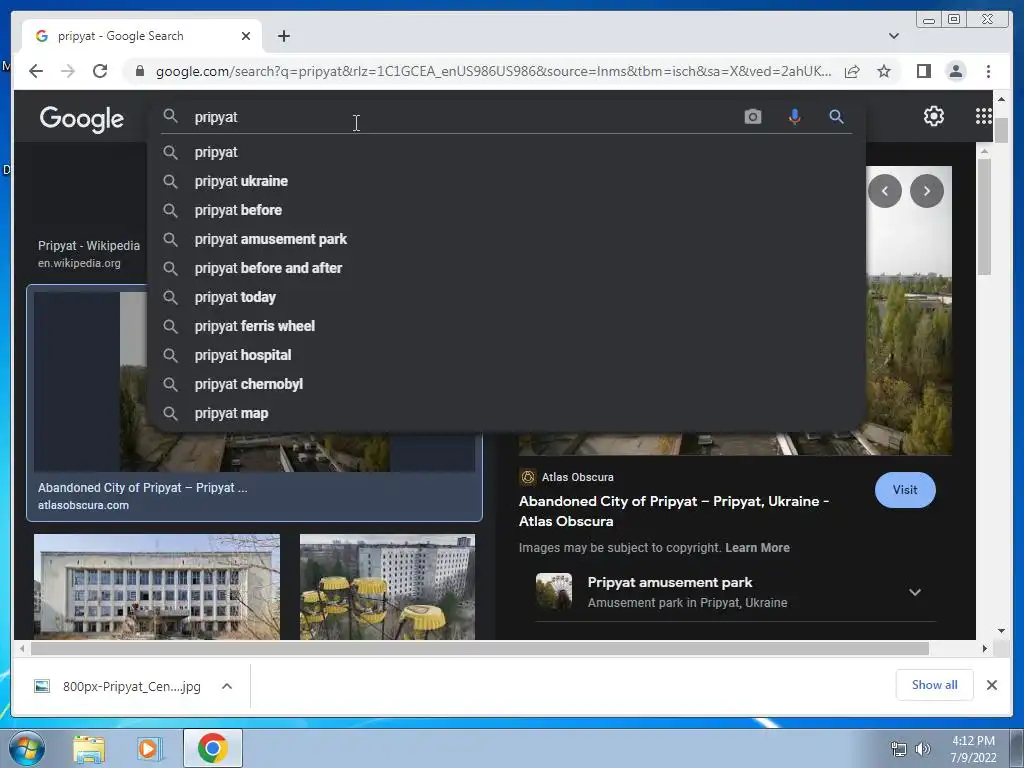Viewport: 1024px width, 768px height.
Task: Click the page vertical scrollbar thumb
Action: [x=1001, y=129]
